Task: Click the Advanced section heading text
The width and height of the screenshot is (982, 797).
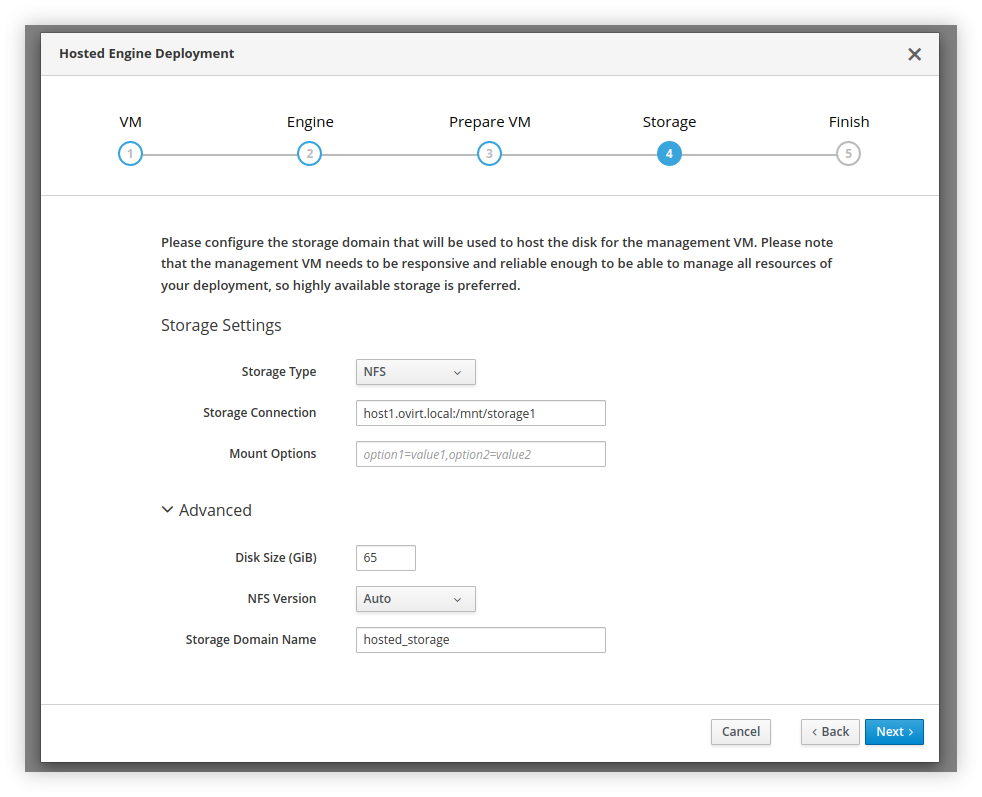Action: click(x=215, y=510)
